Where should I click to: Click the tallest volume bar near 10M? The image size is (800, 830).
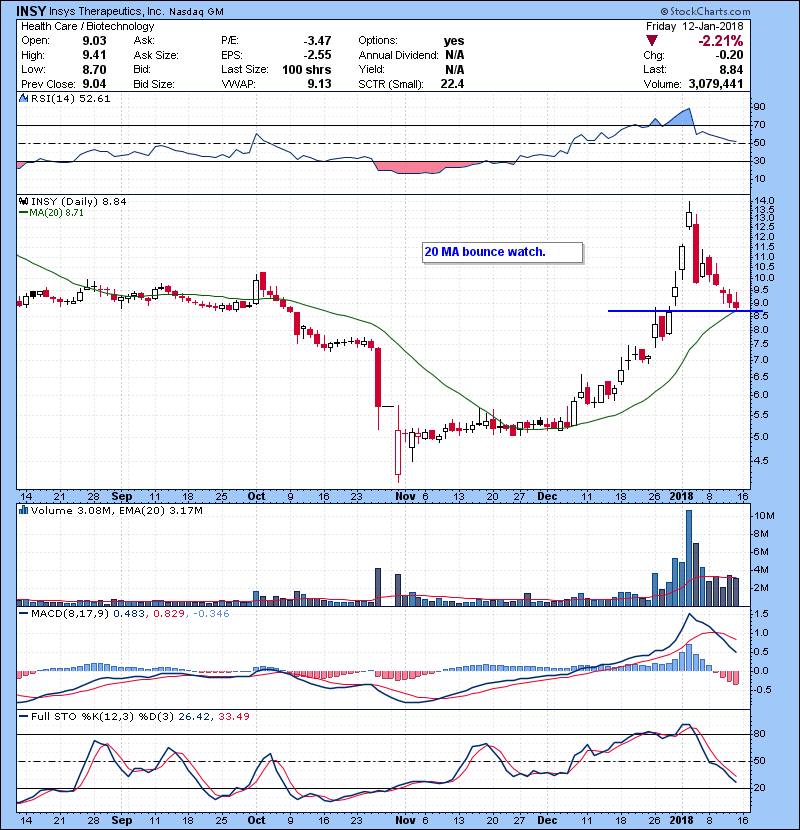pyautogui.click(x=689, y=558)
